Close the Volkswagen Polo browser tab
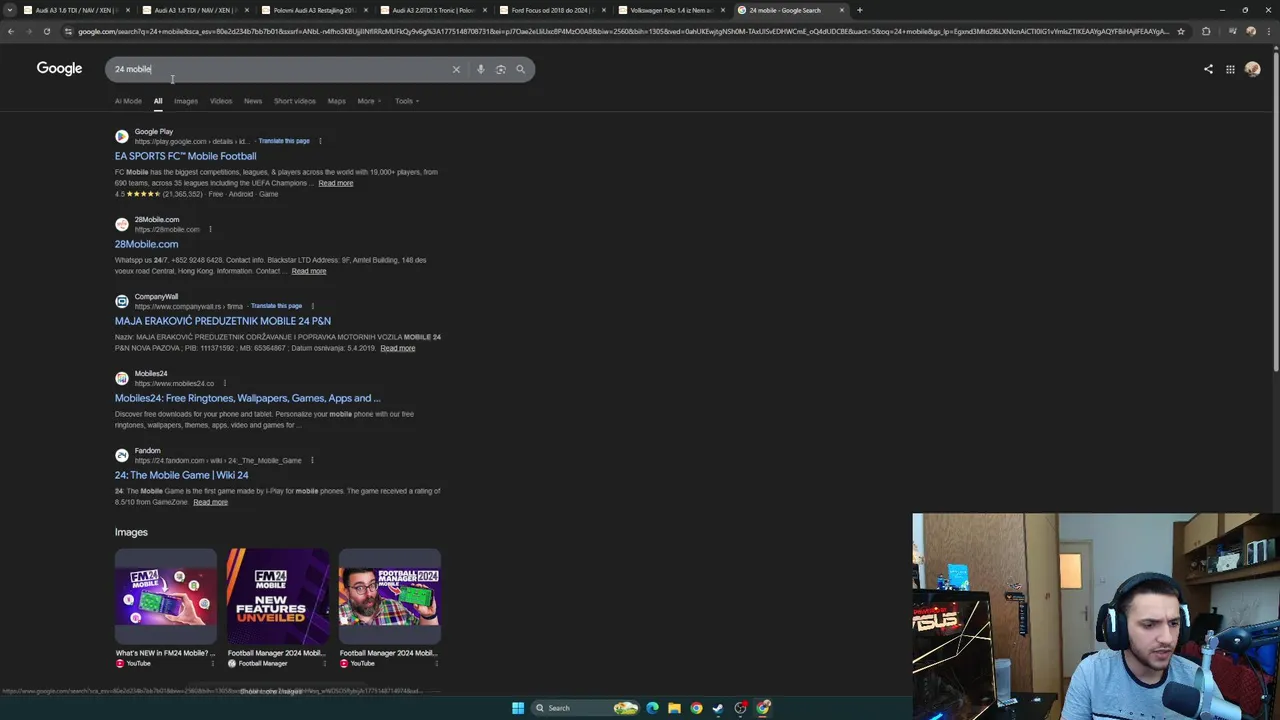Screen dimensions: 1280x720 click(x=722, y=10)
